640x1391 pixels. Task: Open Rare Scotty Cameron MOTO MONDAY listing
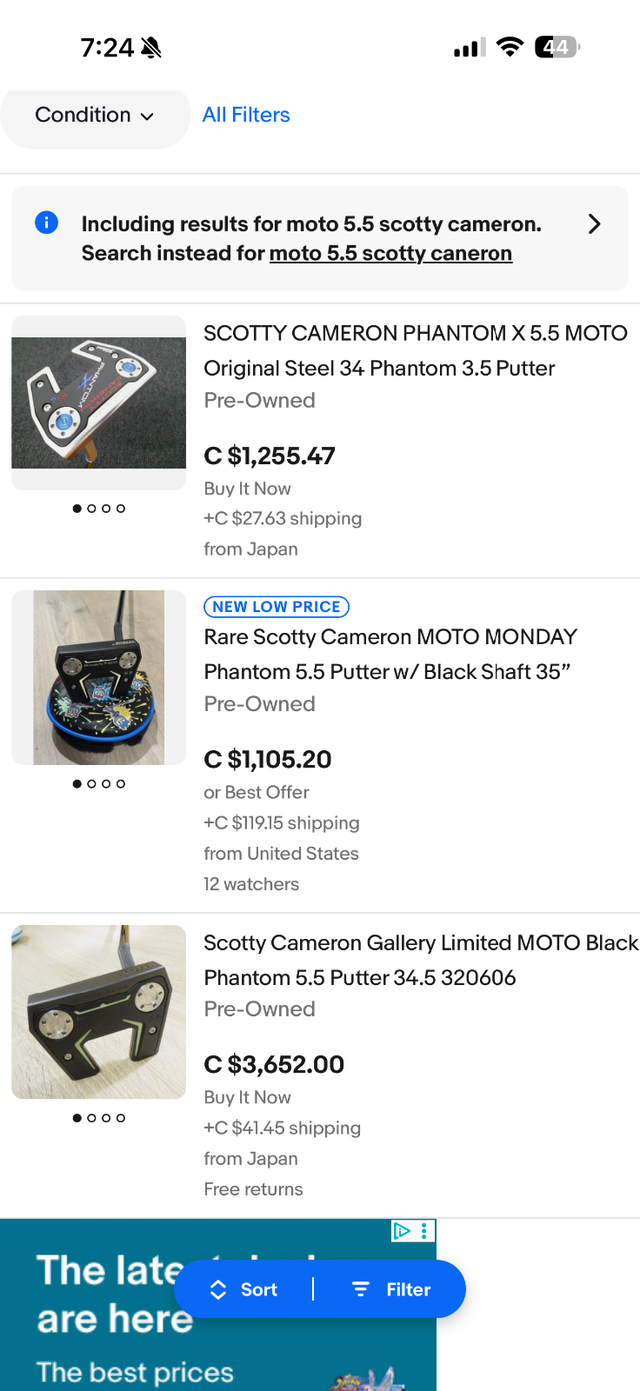point(390,654)
